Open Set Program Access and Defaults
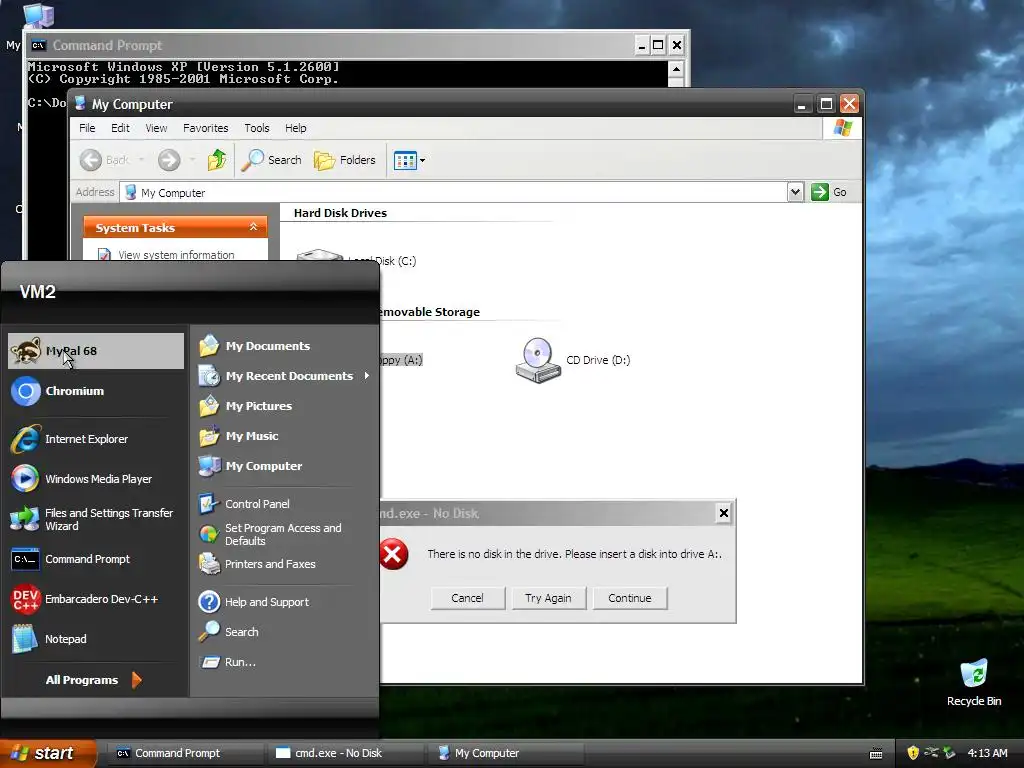1024x768 pixels. click(284, 534)
